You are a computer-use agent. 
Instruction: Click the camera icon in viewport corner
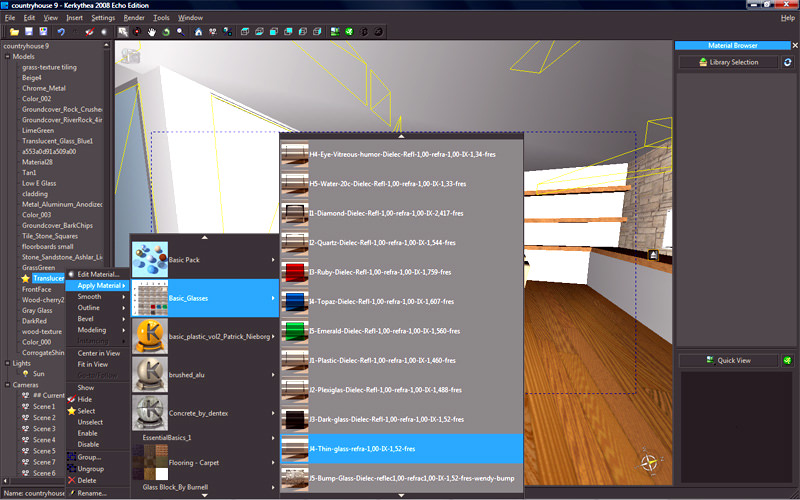tap(131, 56)
